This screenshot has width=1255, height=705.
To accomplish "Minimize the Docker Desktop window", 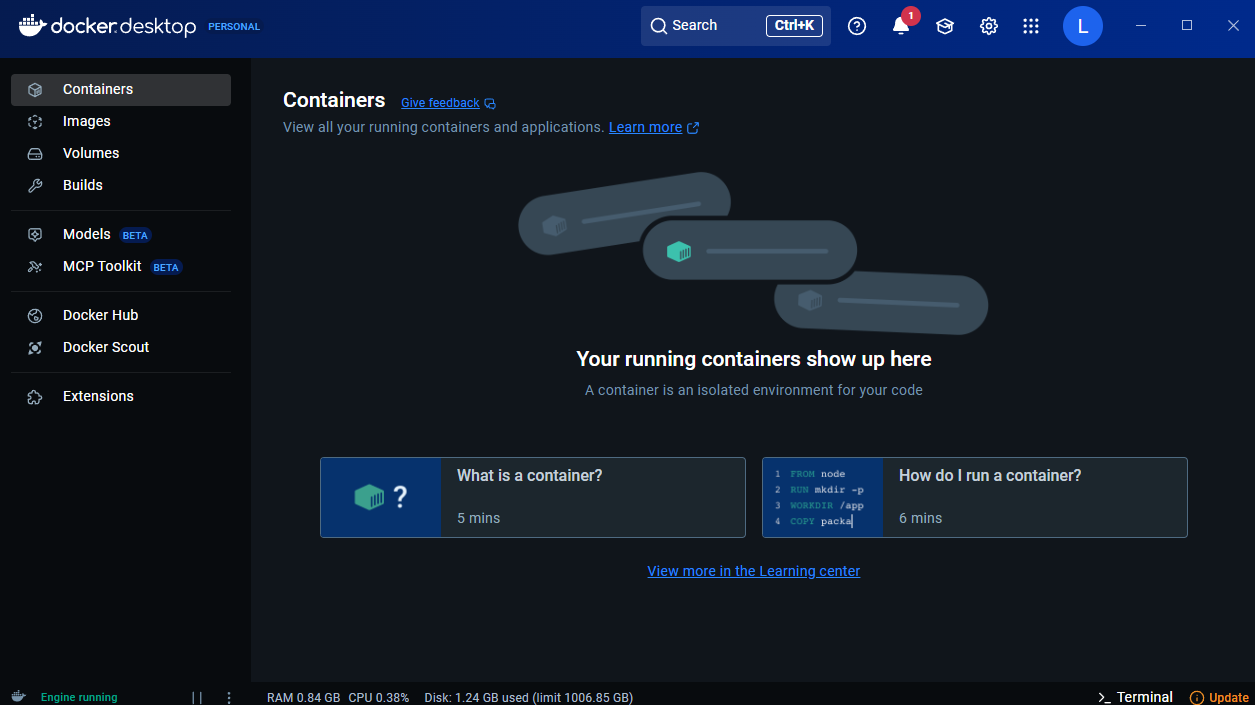I will tap(1141, 25).
